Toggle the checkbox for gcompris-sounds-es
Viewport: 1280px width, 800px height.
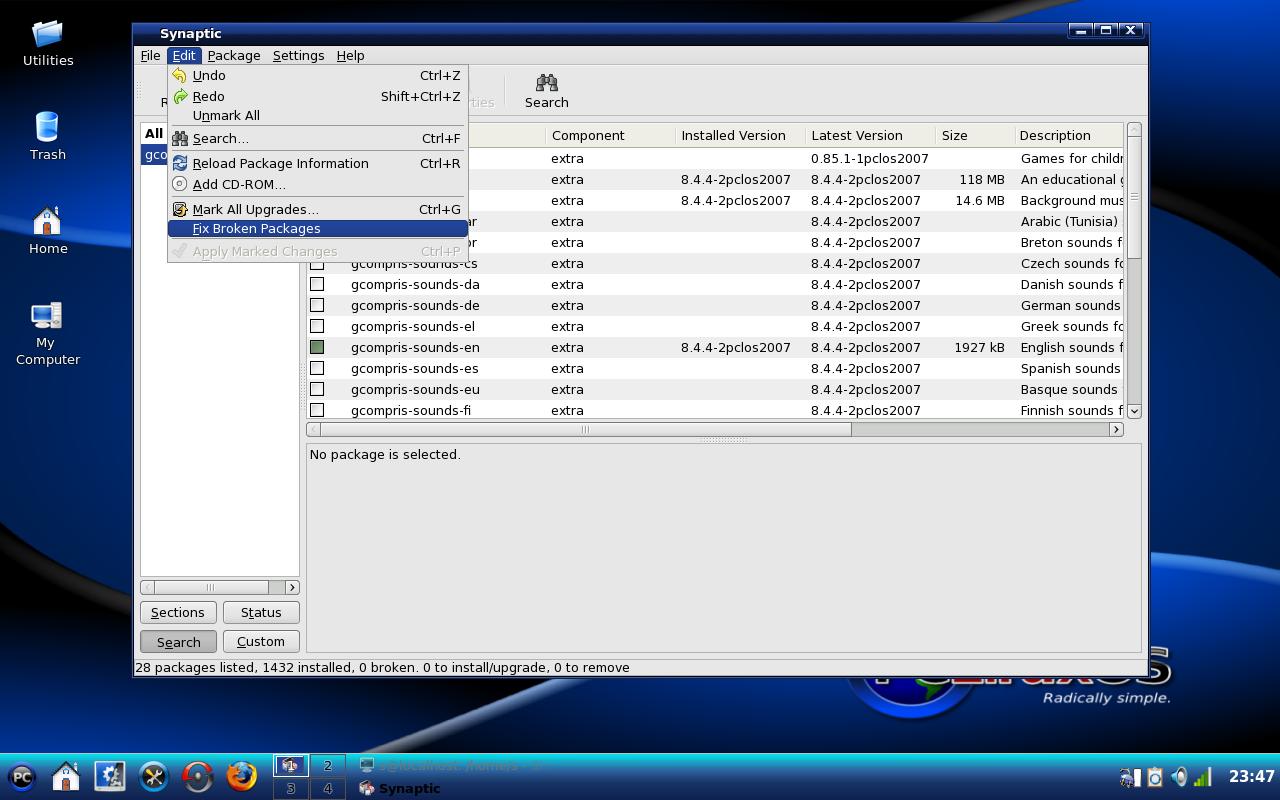coord(317,368)
